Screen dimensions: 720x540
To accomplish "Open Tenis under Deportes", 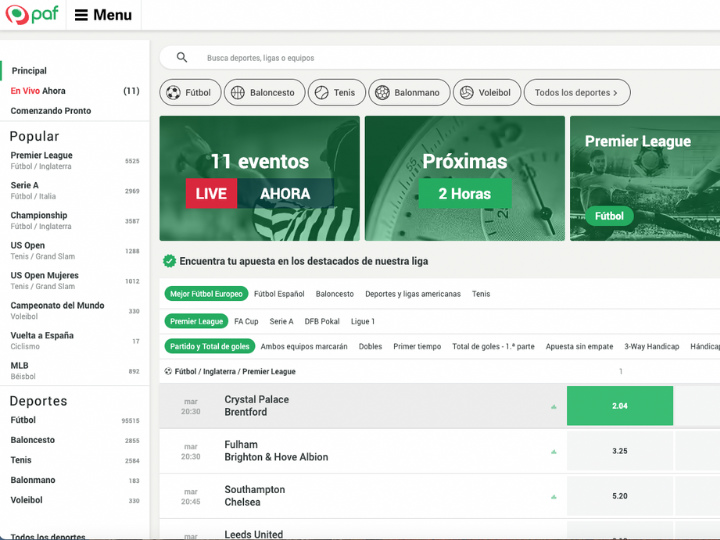I will (x=74, y=460).
